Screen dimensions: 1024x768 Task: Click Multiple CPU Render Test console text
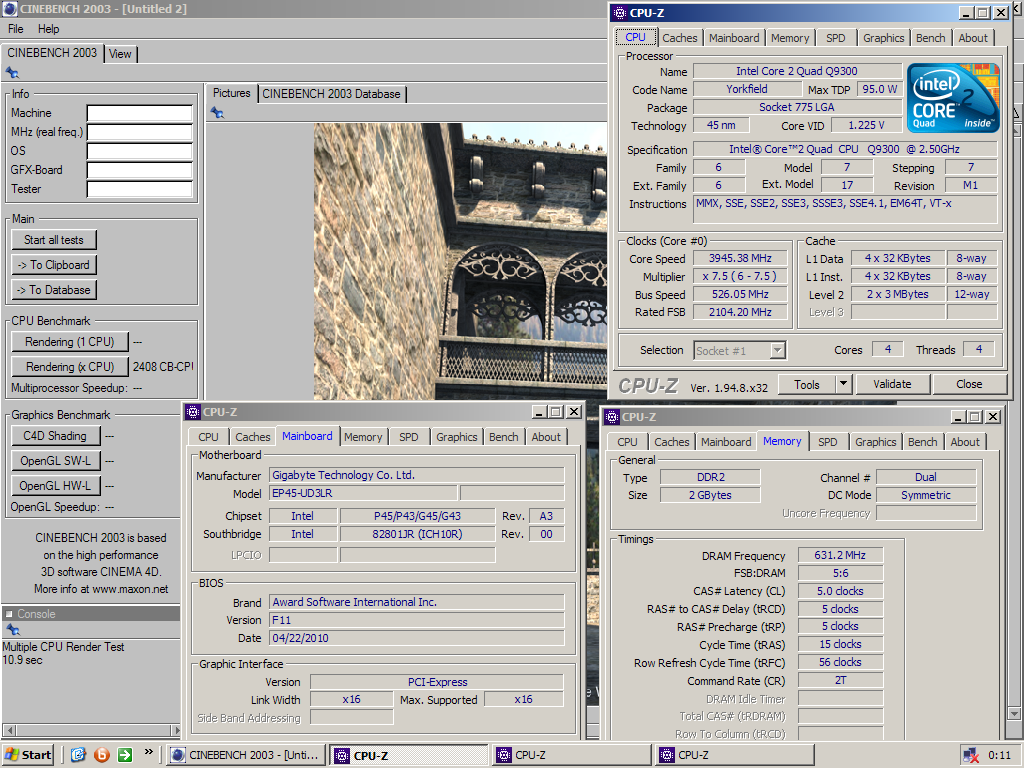(63, 647)
